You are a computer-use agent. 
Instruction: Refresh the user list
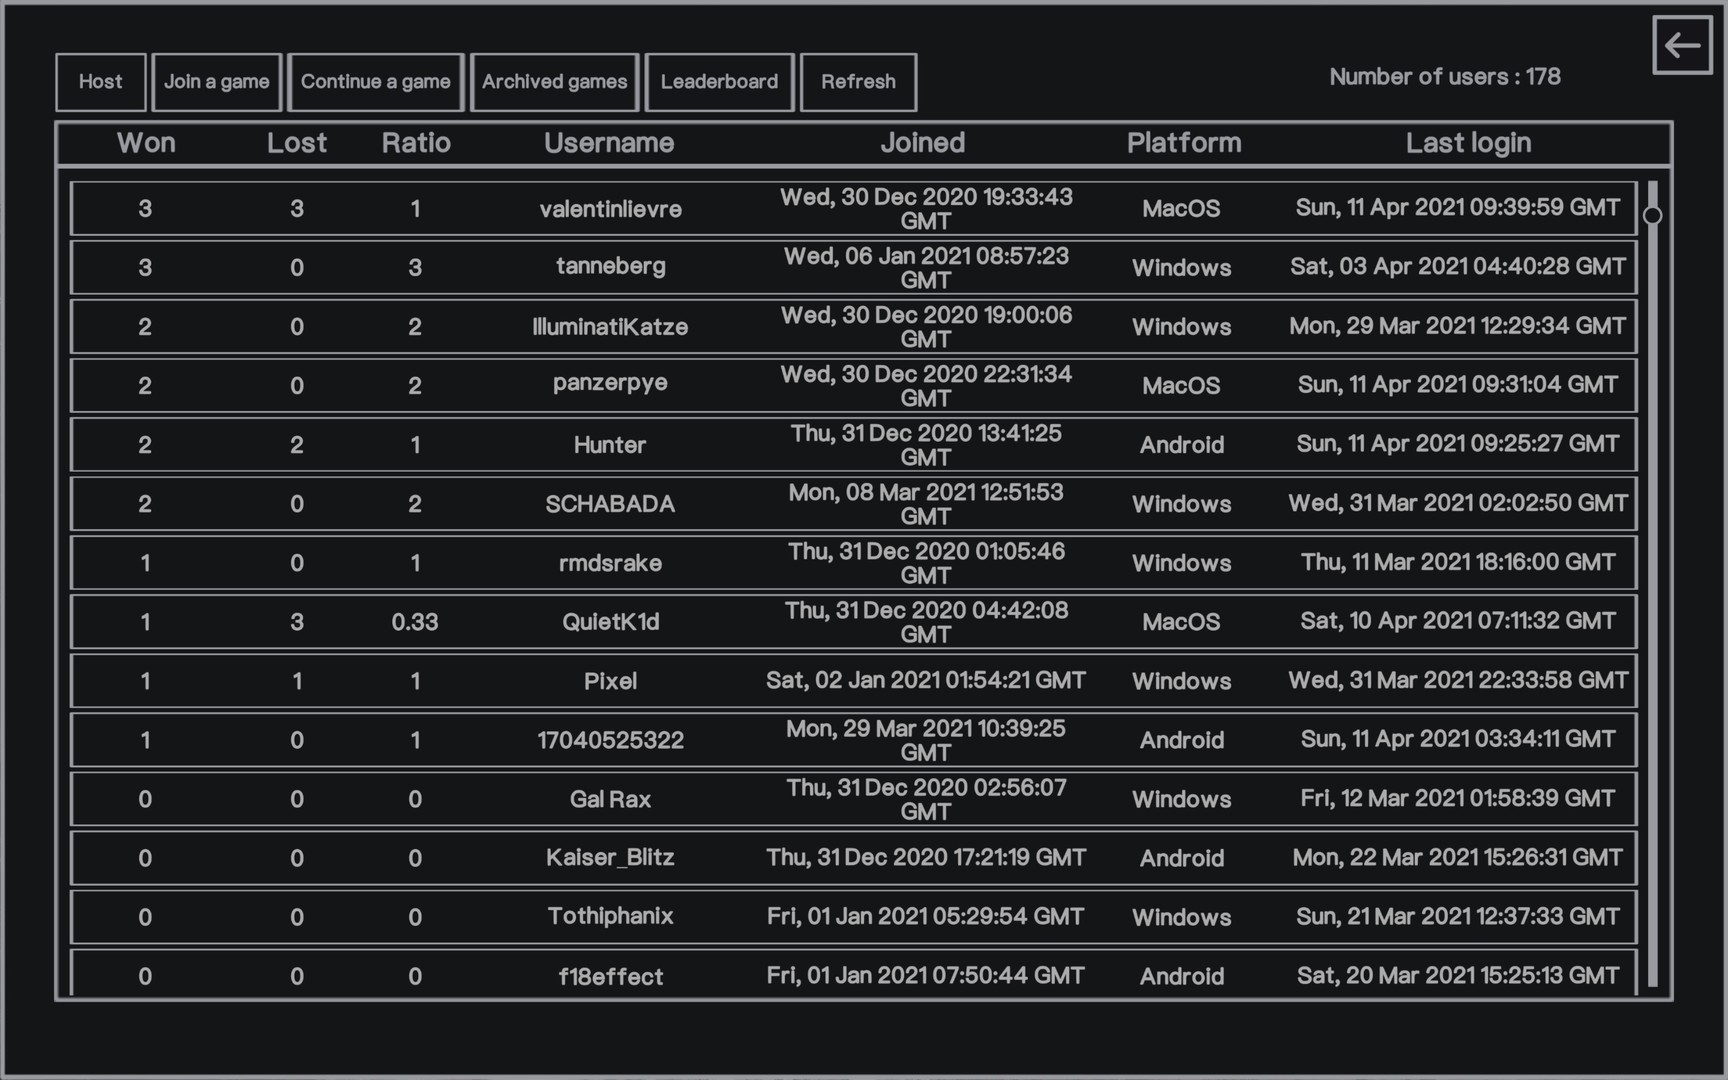coord(858,82)
